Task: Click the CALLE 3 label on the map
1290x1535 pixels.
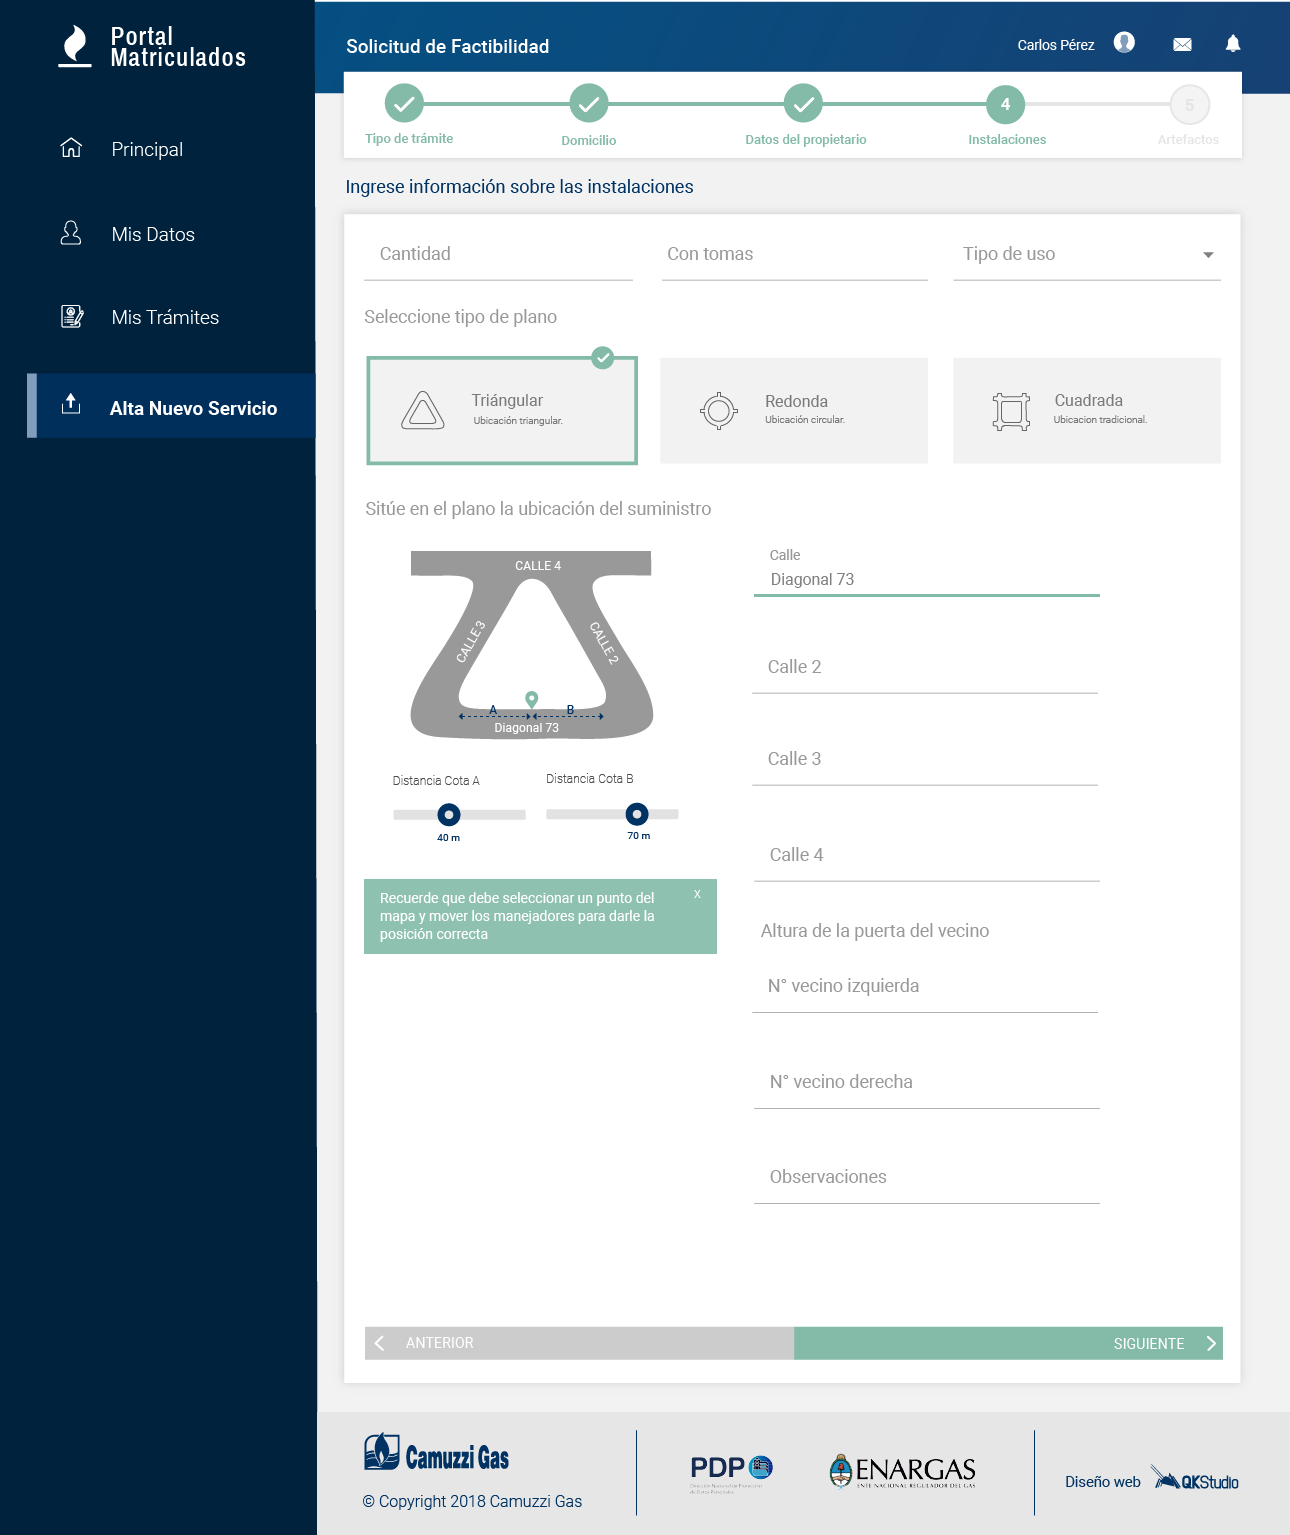Action: click(x=471, y=642)
